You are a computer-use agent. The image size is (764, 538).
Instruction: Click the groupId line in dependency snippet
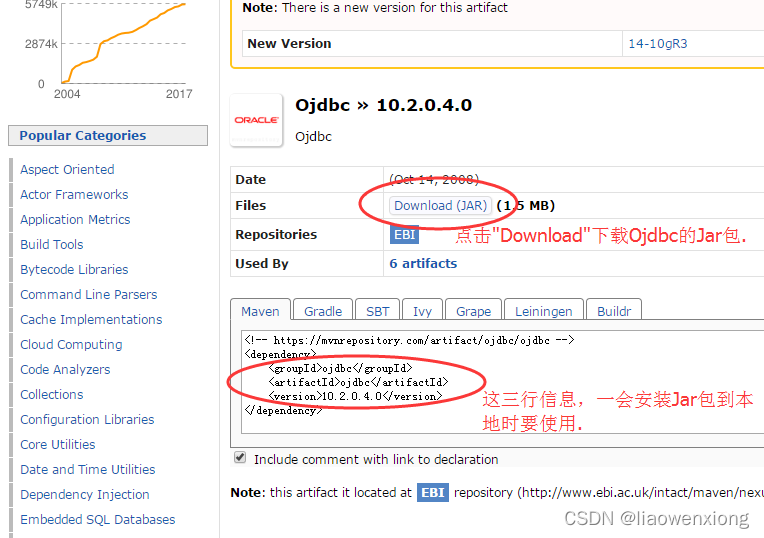tap(340, 368)
